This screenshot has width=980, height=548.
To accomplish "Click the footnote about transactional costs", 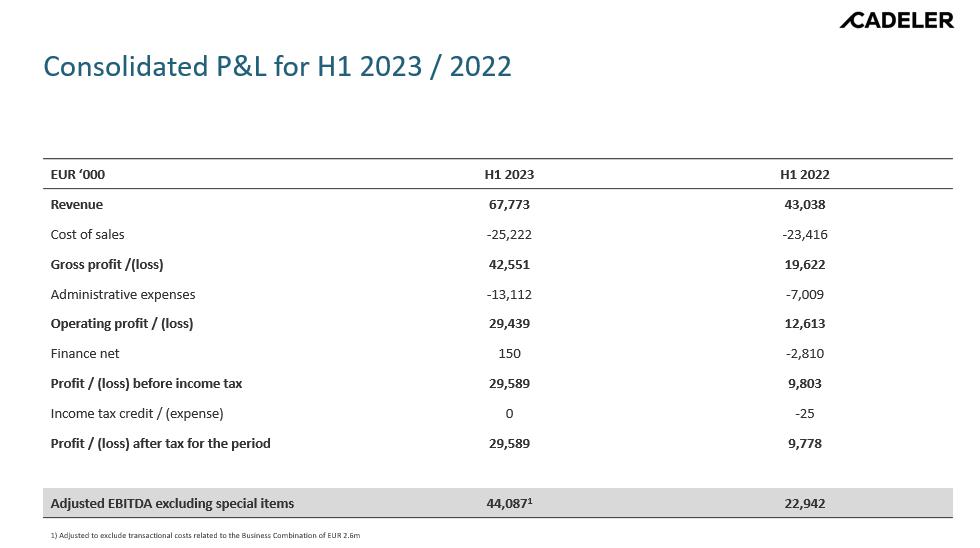I will [x=205, y=536].
